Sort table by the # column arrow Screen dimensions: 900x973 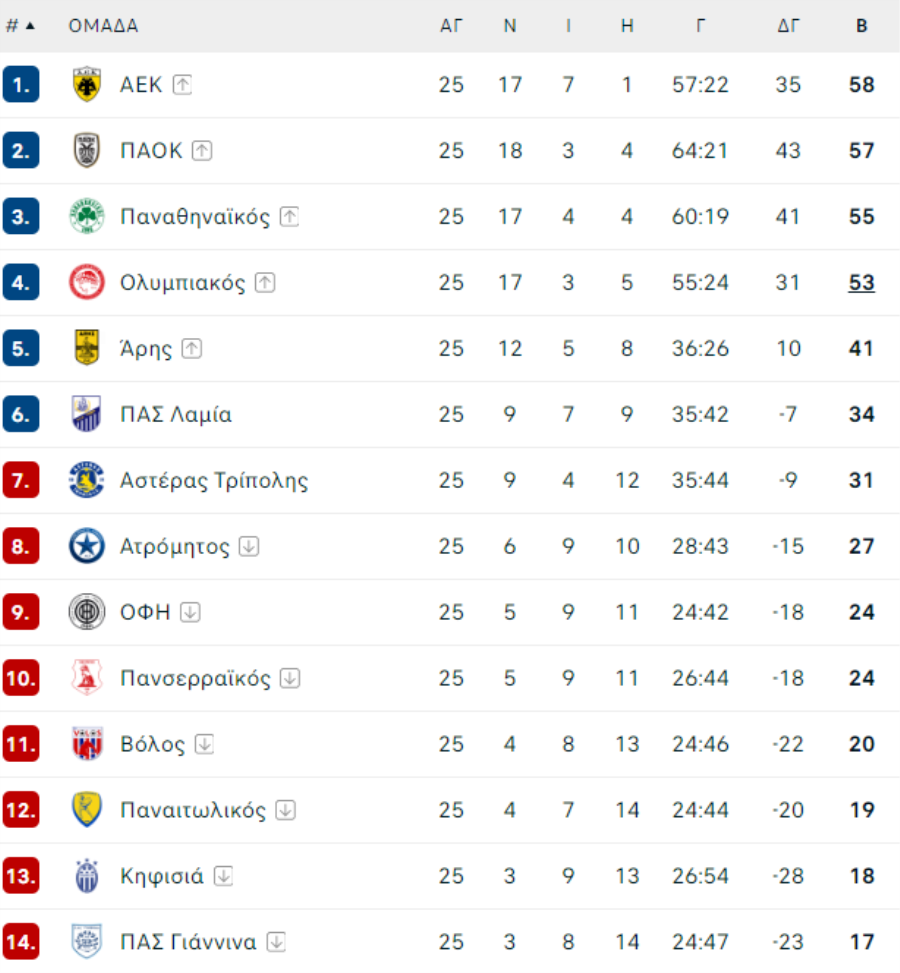pos(30,26)
